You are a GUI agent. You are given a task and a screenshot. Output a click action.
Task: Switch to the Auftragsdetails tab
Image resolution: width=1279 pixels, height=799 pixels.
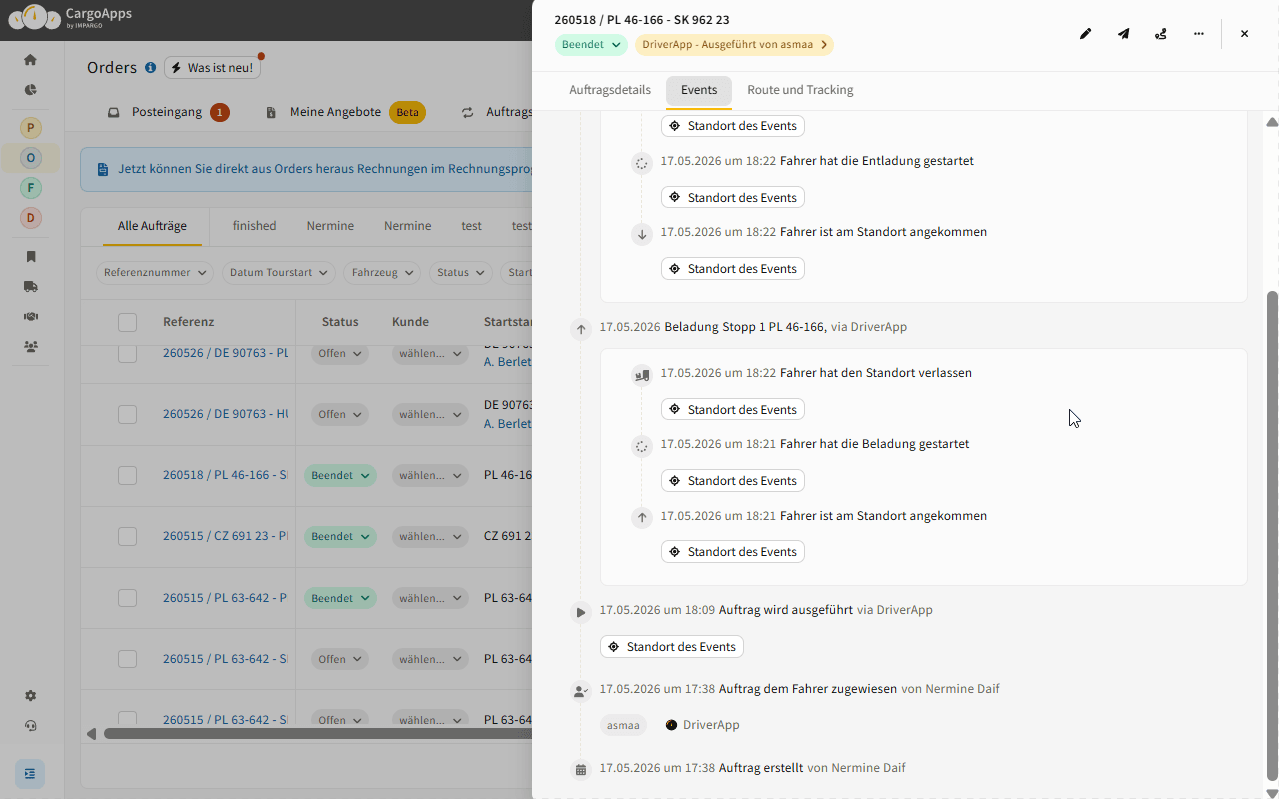click(x=610, y=90)
